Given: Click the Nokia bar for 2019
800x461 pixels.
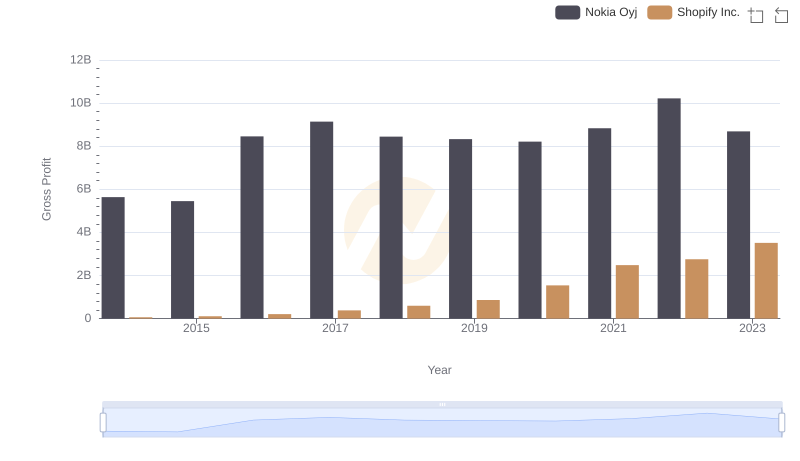Looking at the screenshot, I should pos(460,228).
